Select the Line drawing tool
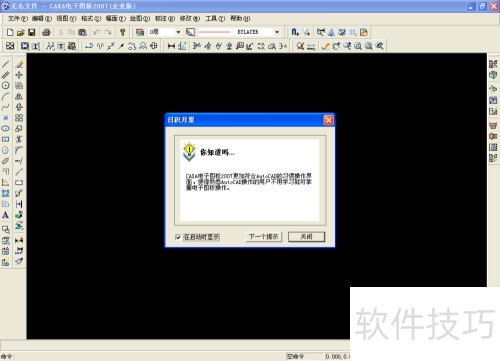500x361 pixels. [x=5, y=64]
